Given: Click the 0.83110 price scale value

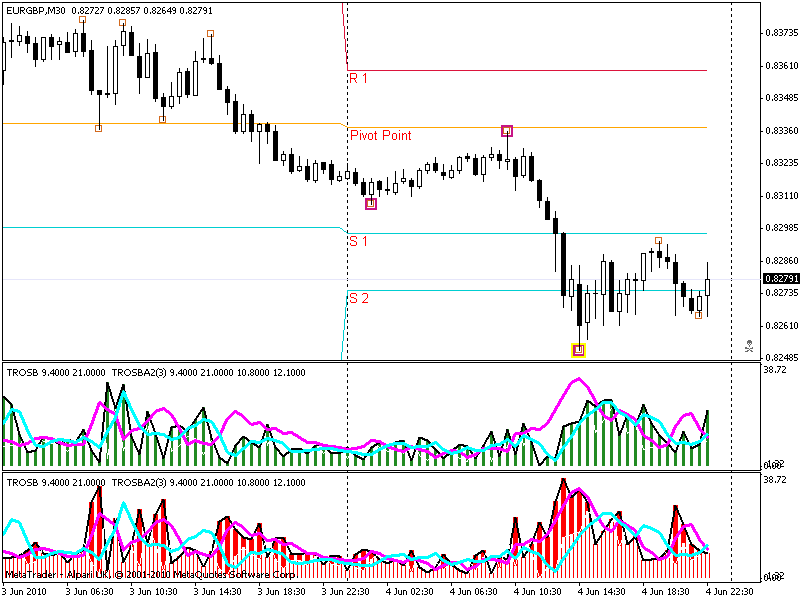Looking at the screenshot, I should pos(782,195).
